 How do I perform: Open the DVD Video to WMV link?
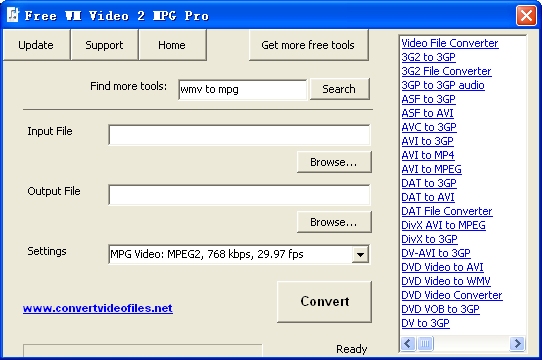[446, 281]
